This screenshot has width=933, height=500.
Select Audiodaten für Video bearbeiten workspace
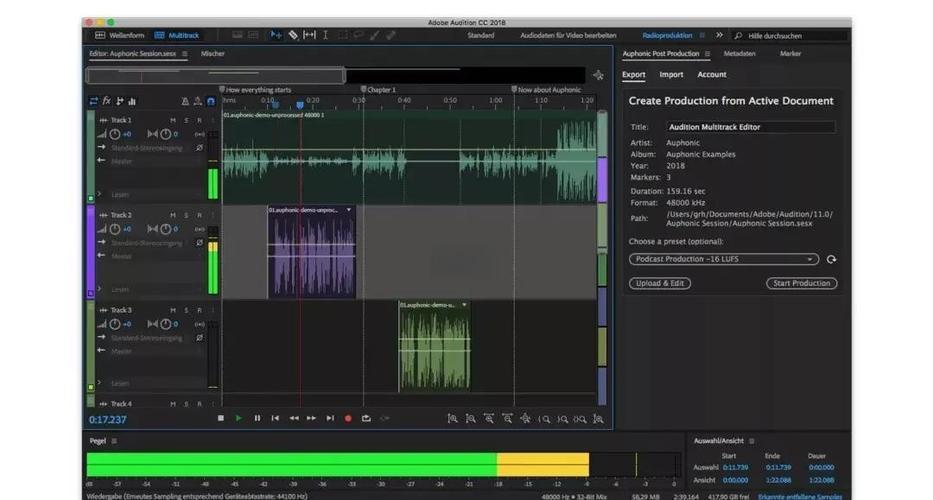coord(568,35)
